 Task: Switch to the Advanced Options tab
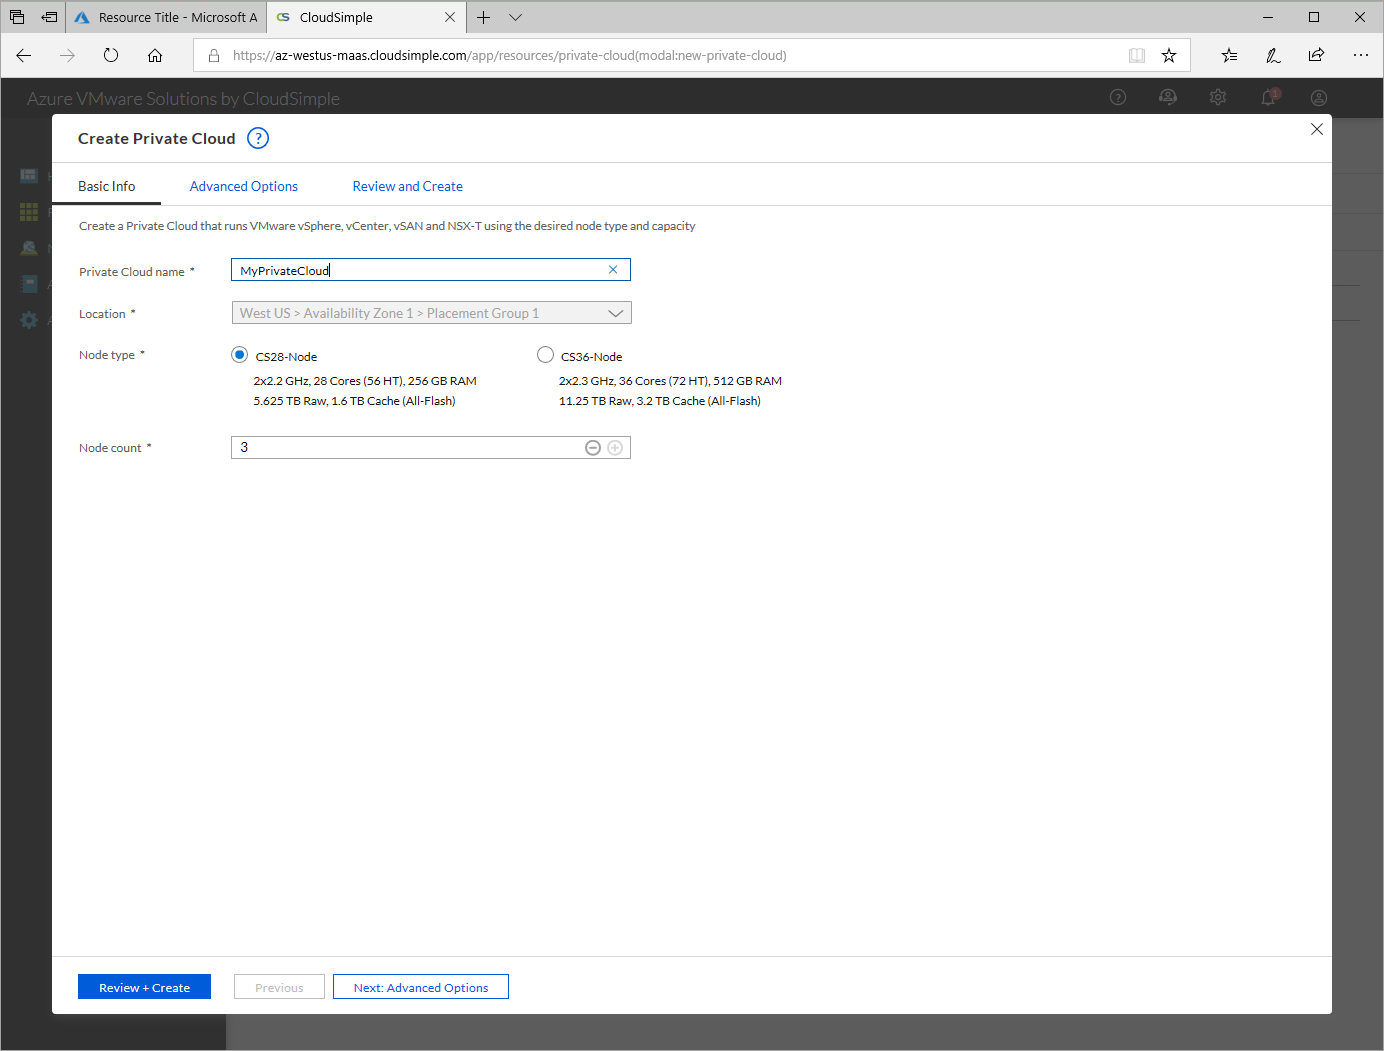243,186
